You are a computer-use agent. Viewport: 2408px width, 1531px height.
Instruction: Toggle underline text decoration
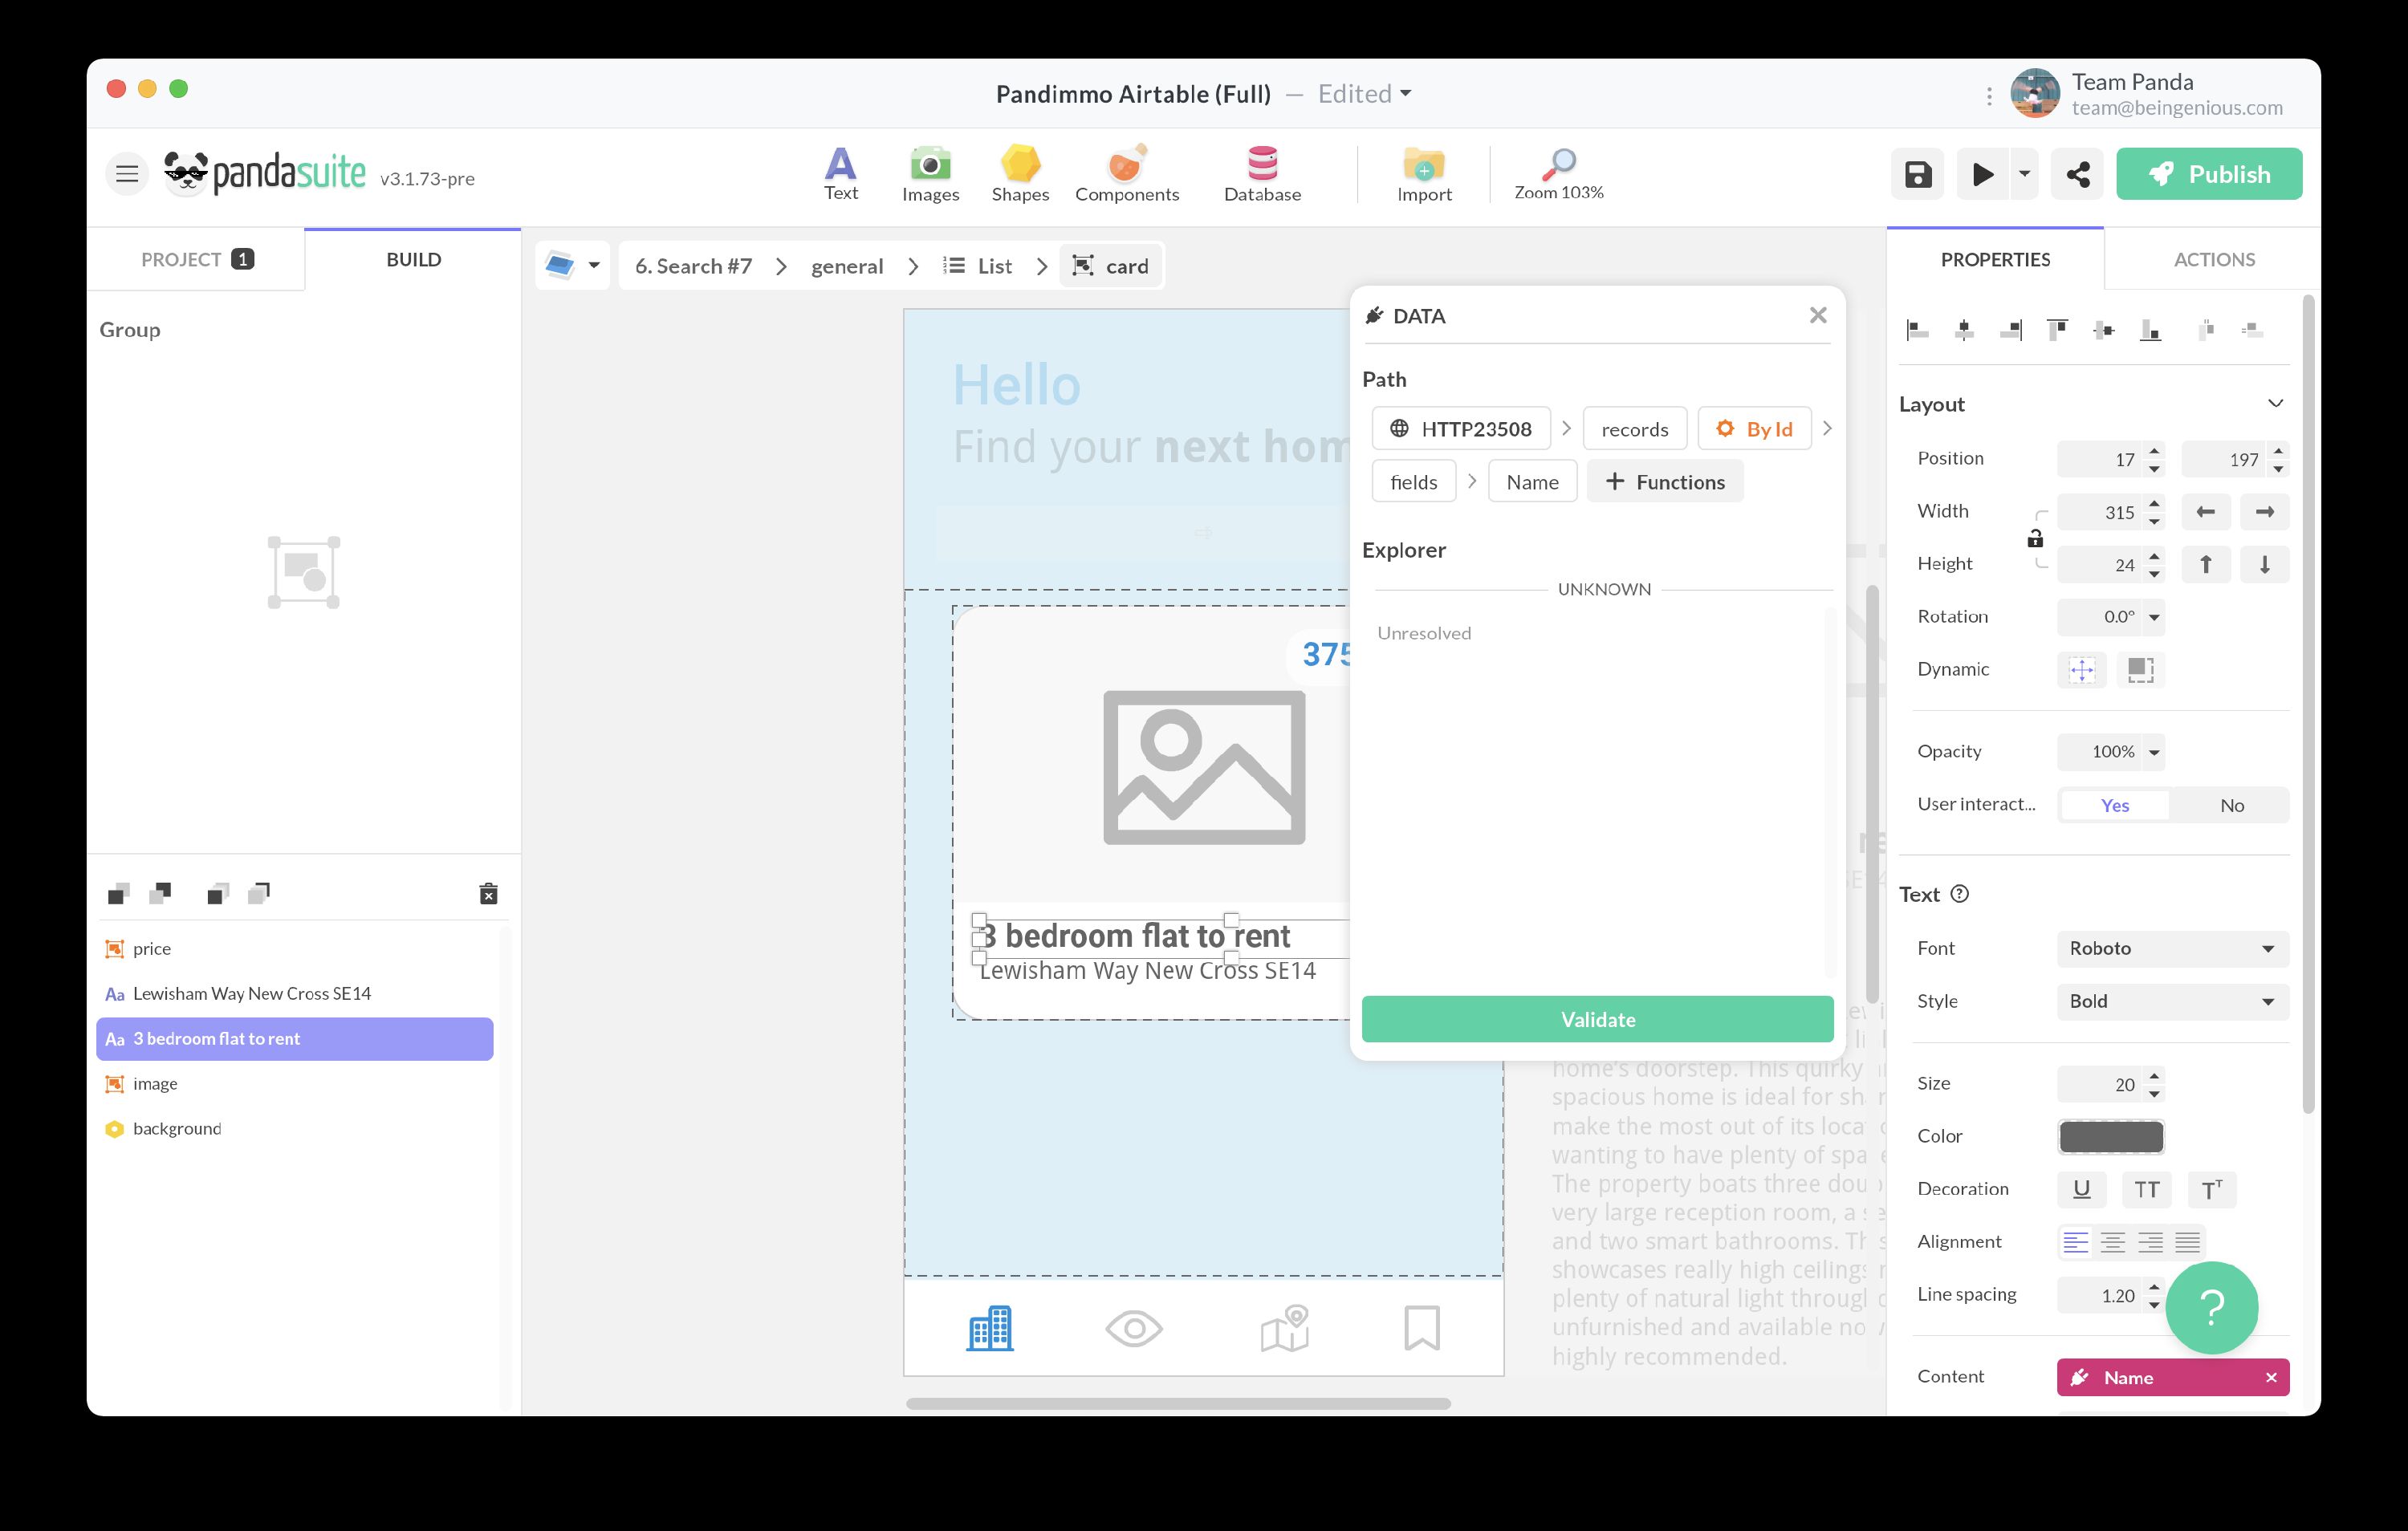click(x=2081, y=1189)
